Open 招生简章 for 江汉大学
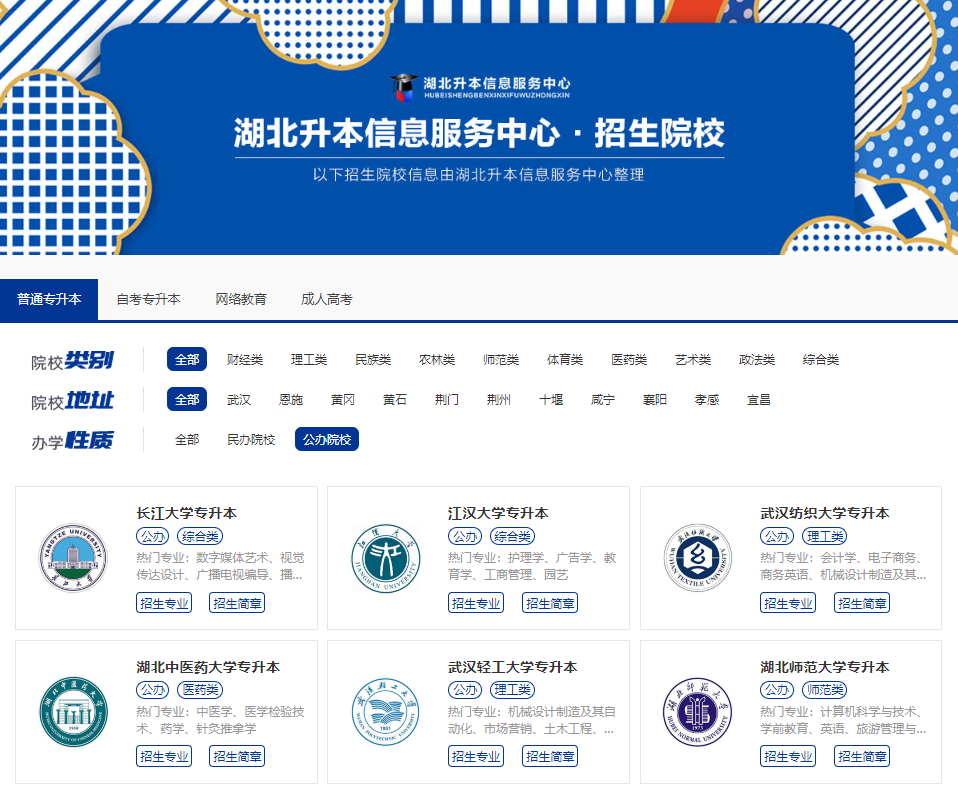958x790 pixels. coord(550,603)
